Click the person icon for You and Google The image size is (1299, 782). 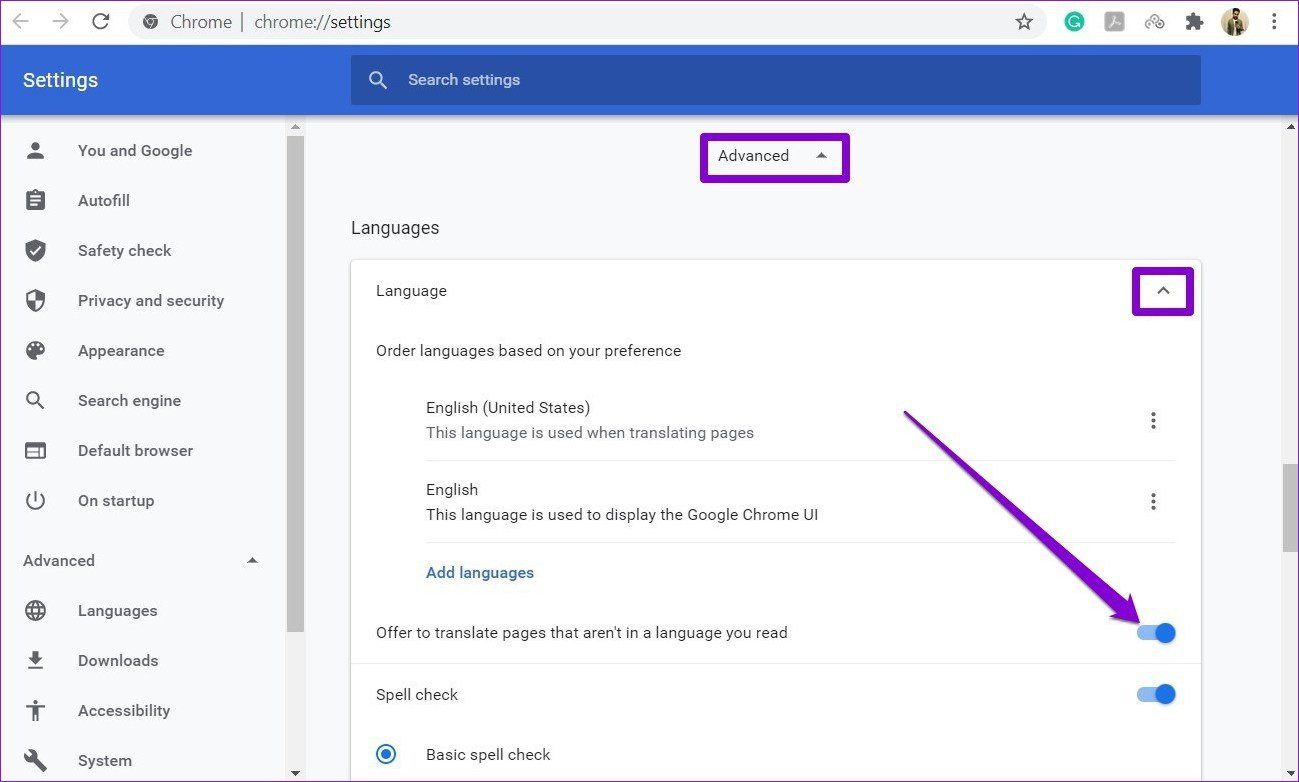point(36,151)
